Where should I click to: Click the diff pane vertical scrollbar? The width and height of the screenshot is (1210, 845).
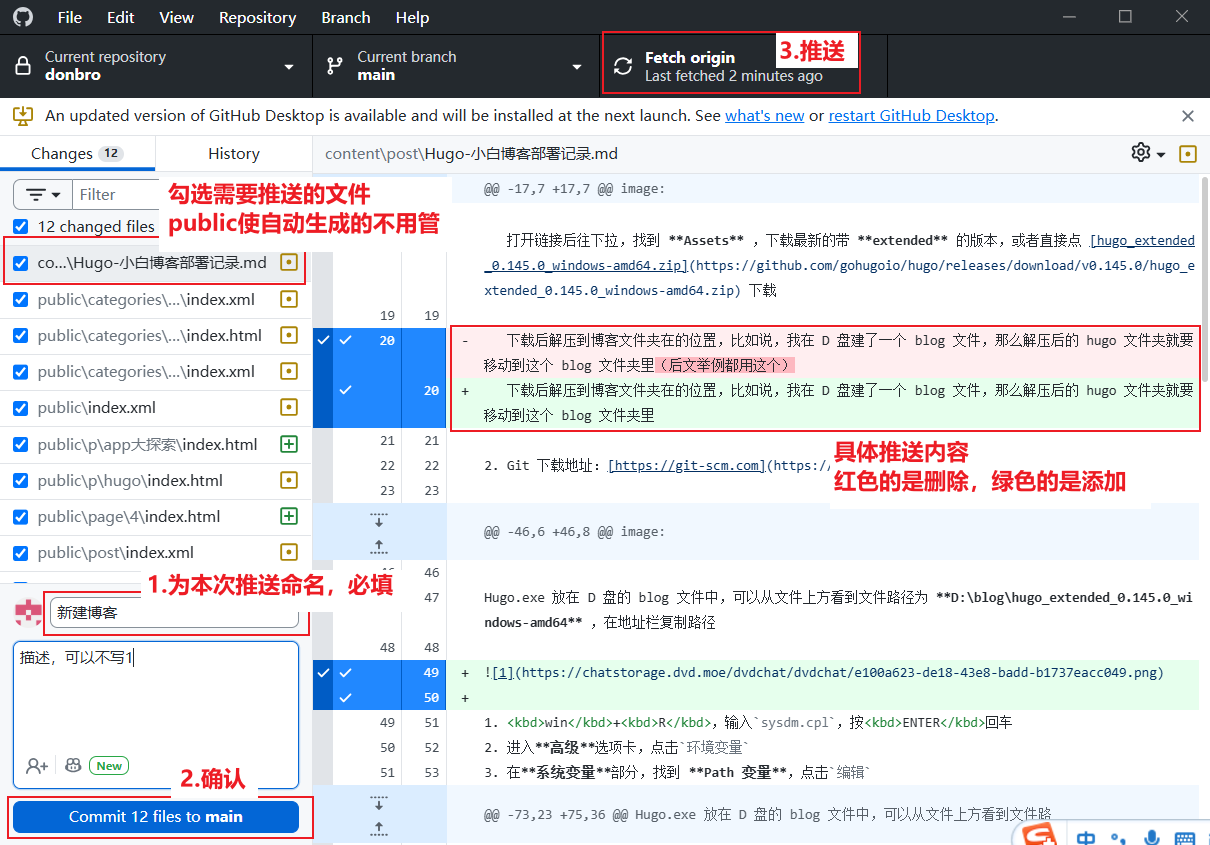click(1204, 280)
